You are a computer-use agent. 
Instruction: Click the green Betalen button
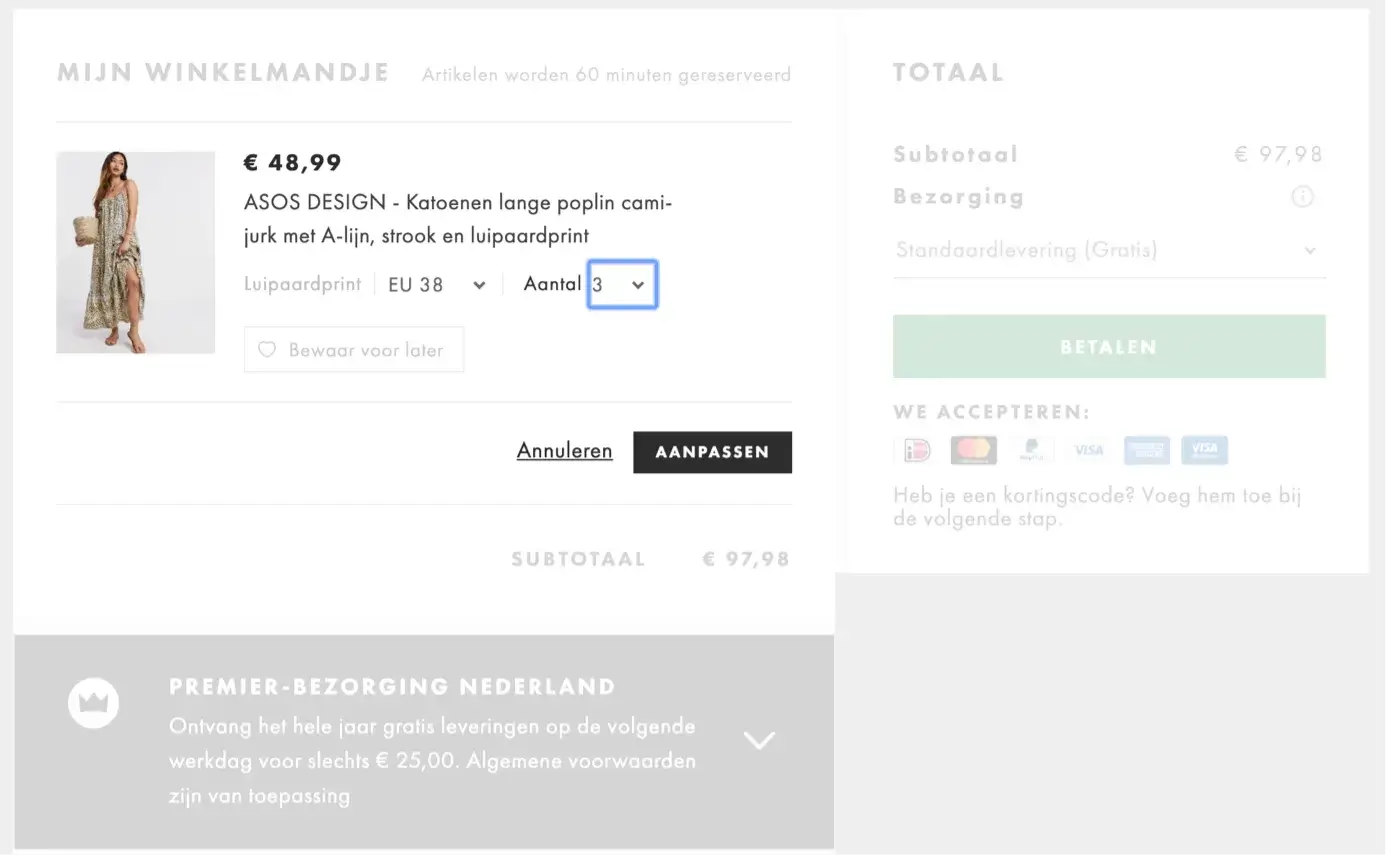point(1108,347)
